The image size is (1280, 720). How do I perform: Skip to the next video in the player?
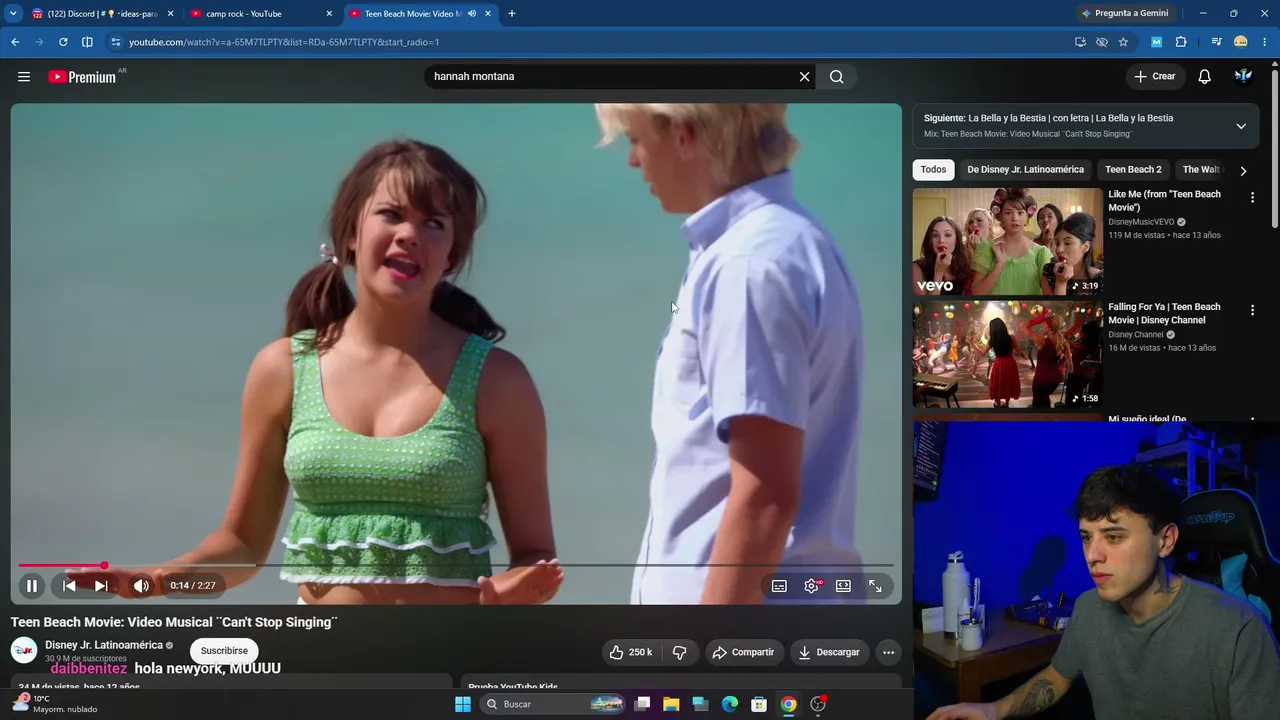pos(101,586)
